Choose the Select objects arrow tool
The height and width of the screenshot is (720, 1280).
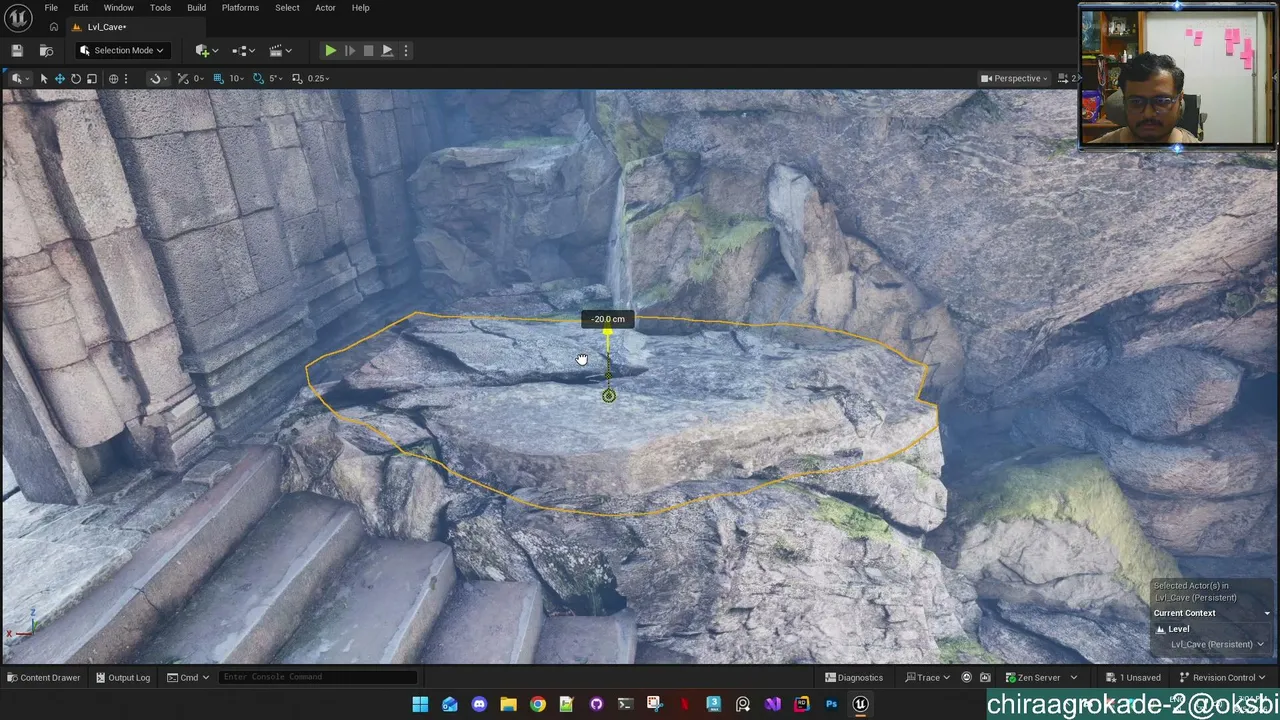pos(43,78)
